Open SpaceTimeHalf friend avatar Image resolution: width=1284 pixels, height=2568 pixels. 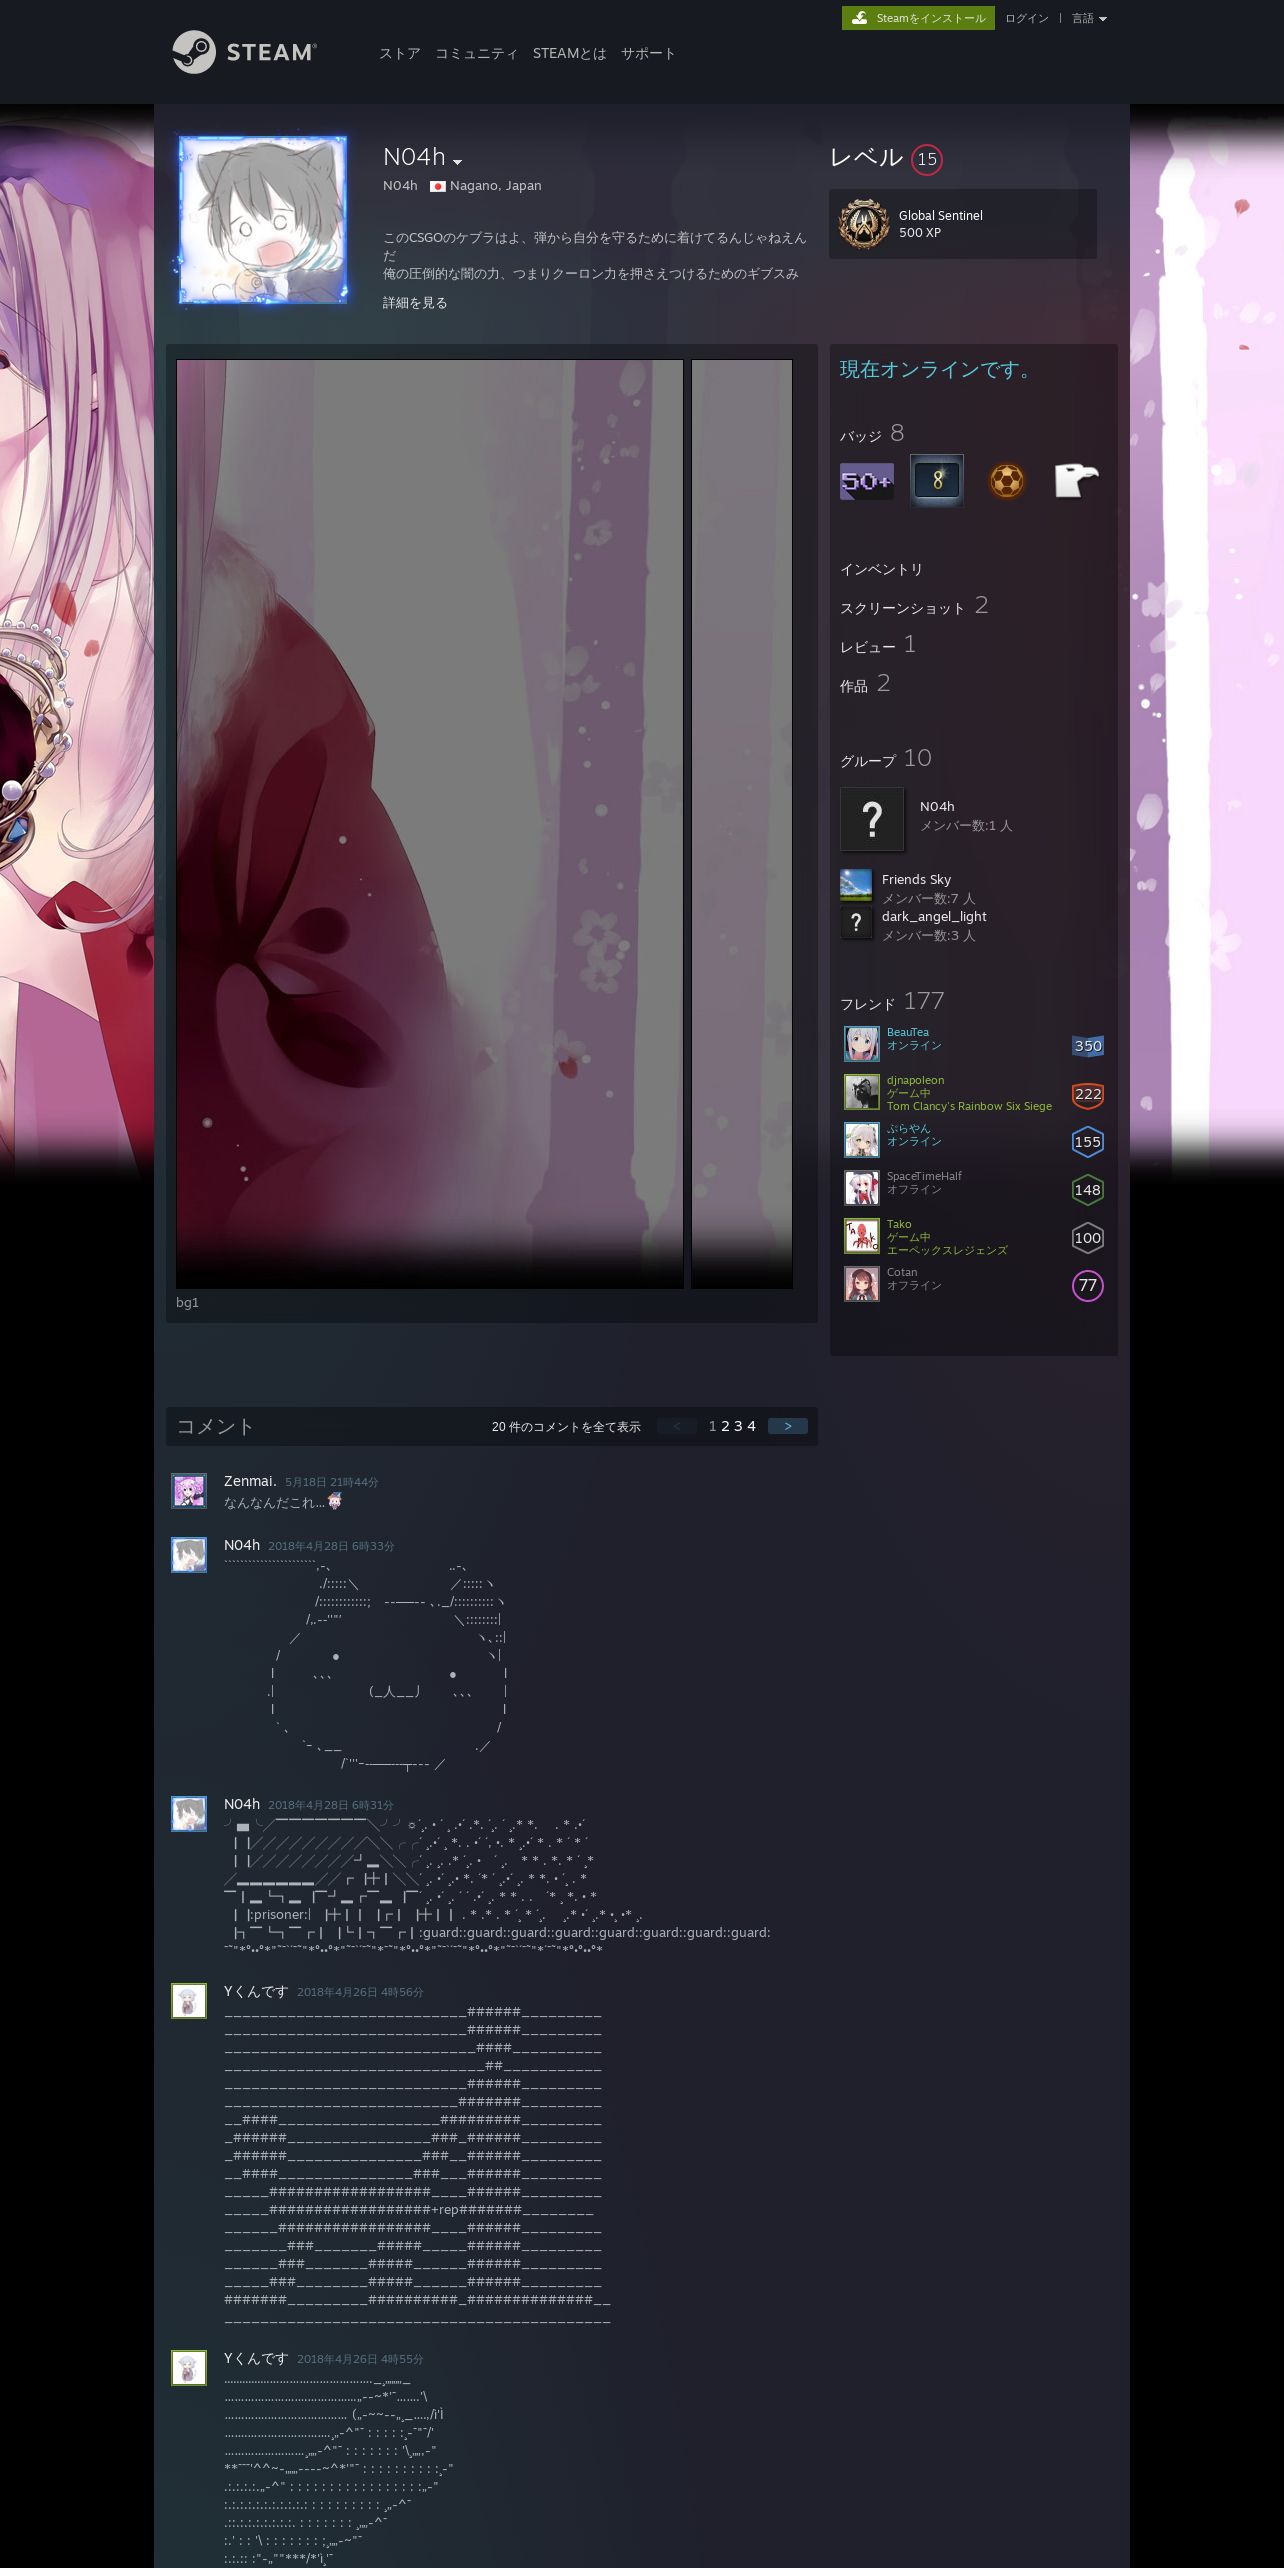tap(862, 1188)
